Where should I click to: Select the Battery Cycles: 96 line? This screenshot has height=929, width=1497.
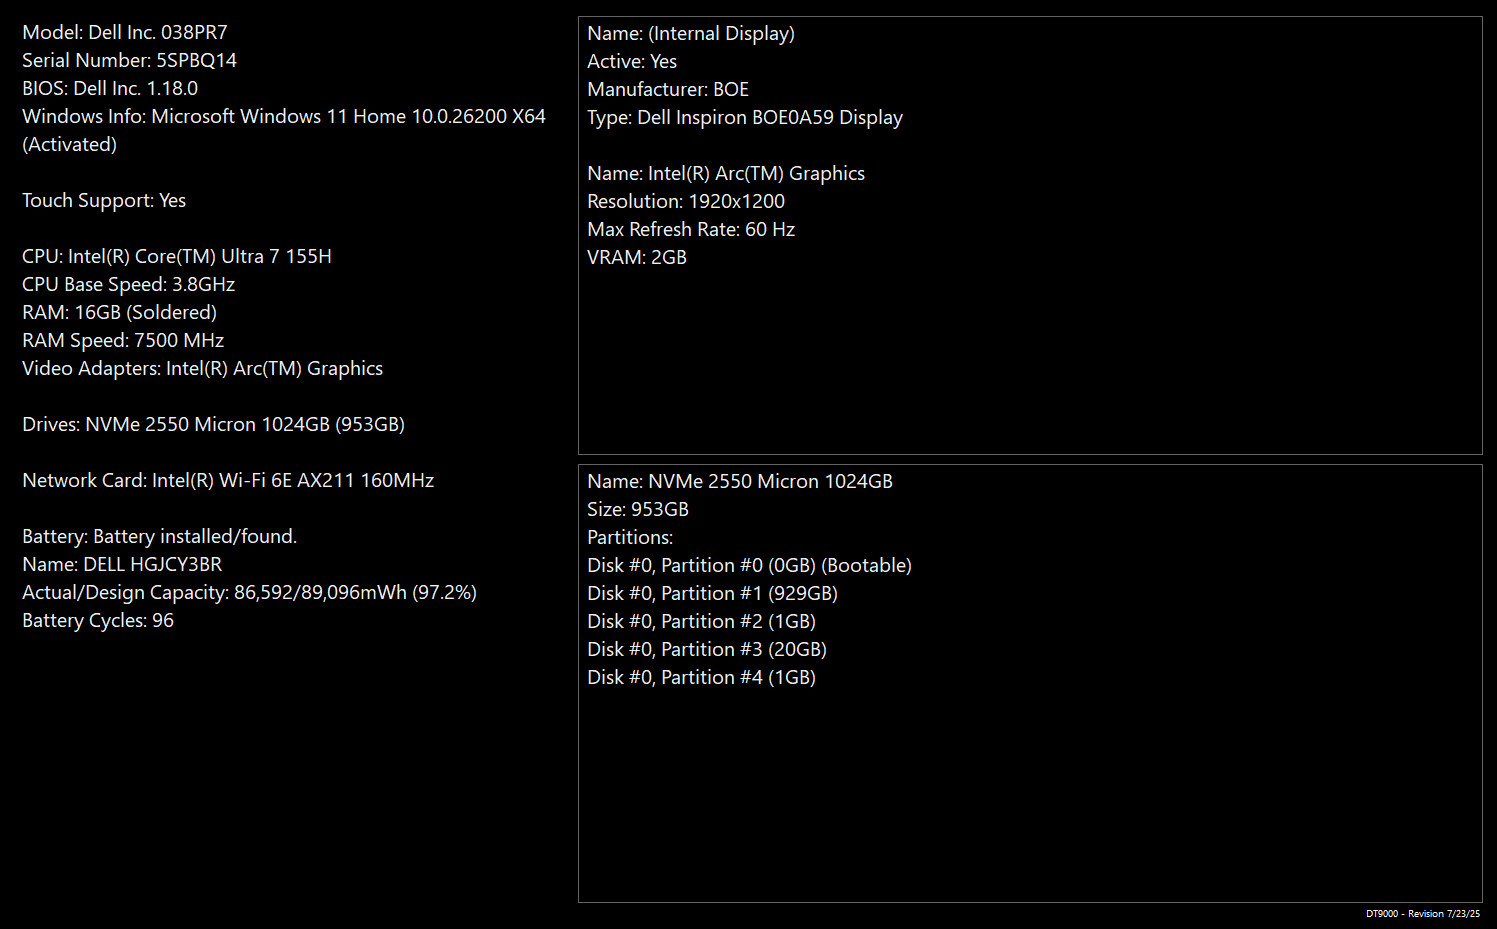[98, 620]
